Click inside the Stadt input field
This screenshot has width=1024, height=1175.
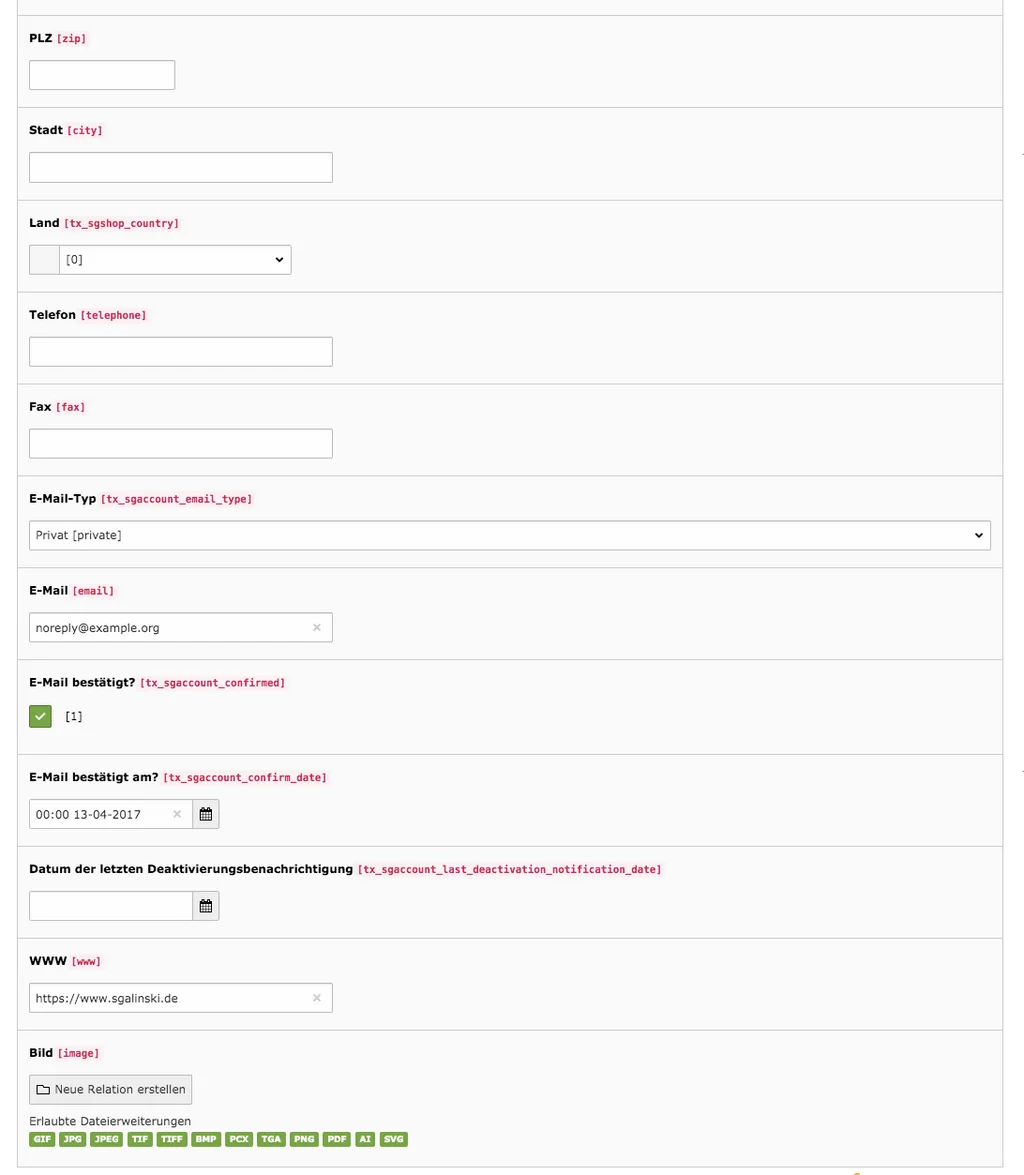[180, 167]
